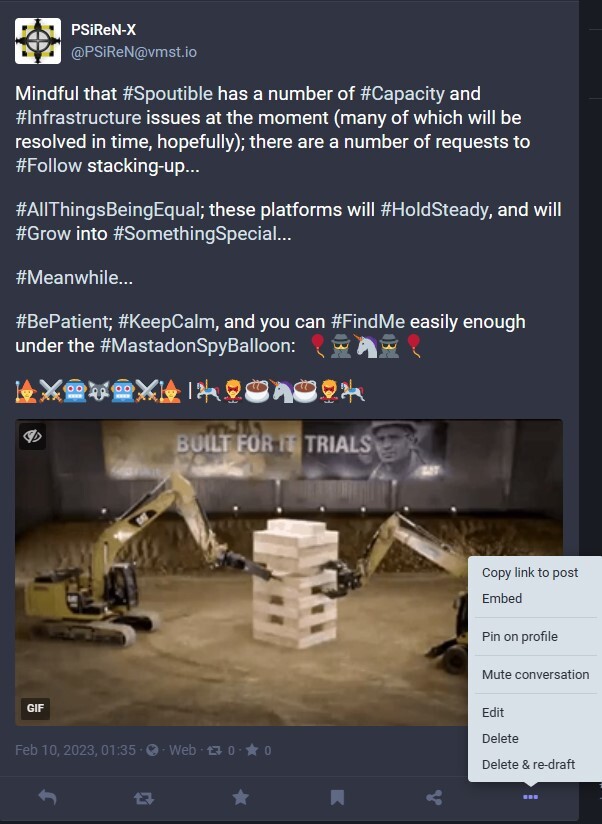Select Pin on profile
Image resolution: width=602 pixels, height=824 pixels.
point(520,636)
